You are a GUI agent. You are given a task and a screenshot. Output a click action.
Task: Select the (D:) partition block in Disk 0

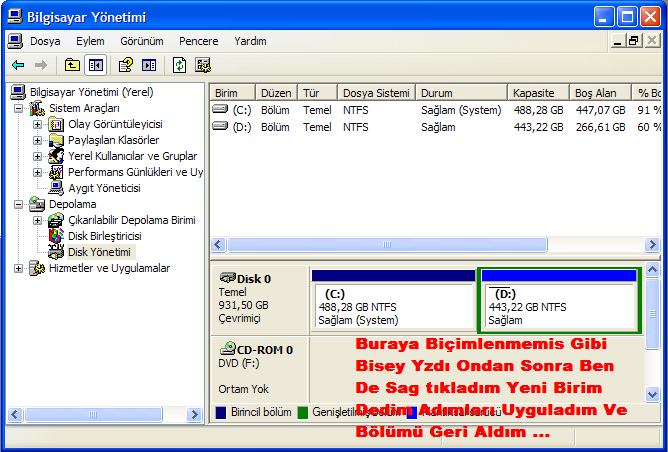click(x=559, y=306)
